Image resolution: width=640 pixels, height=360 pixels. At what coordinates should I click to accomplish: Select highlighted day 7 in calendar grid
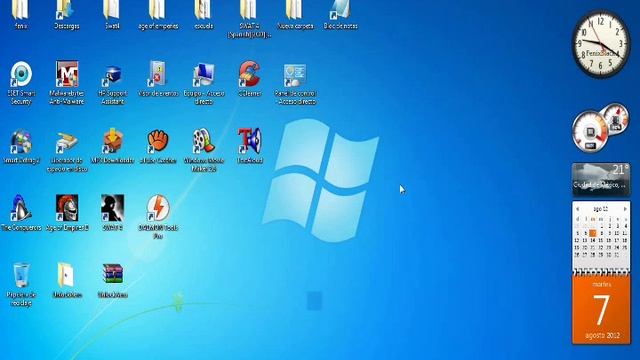click(593, 233)
